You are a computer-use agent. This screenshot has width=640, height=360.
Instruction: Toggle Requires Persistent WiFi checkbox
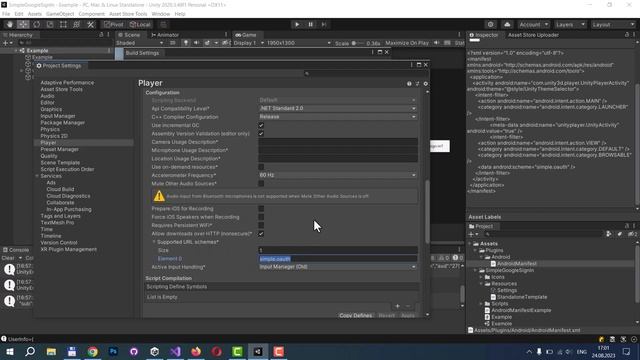pyautogui.click(x=261, y=225)
